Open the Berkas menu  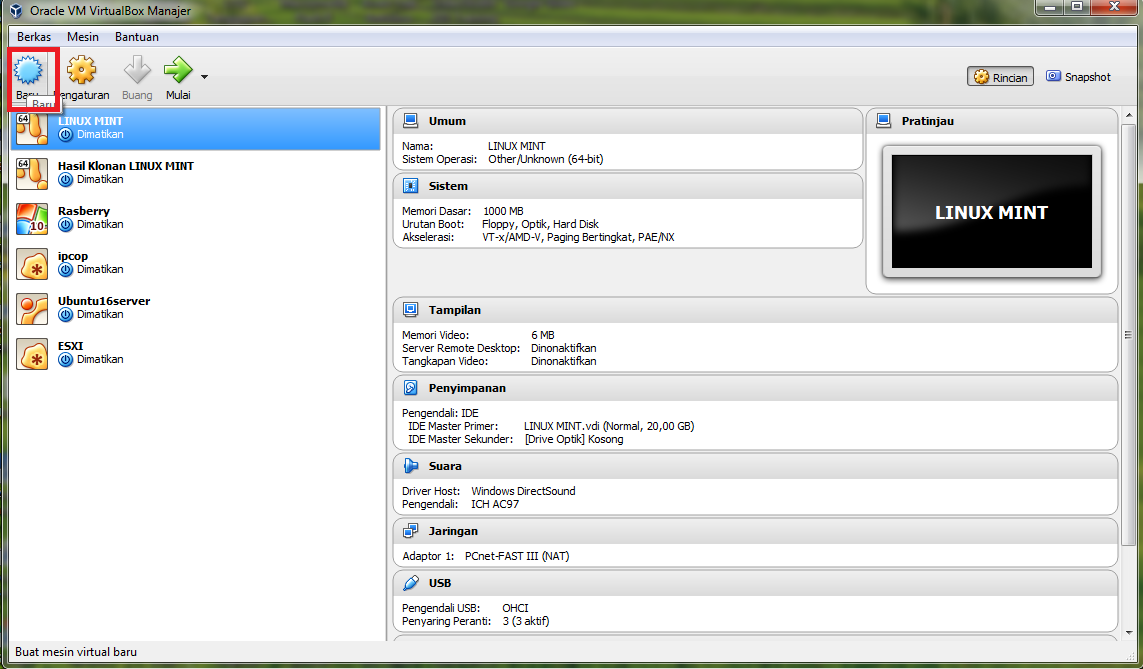(34, 36)
